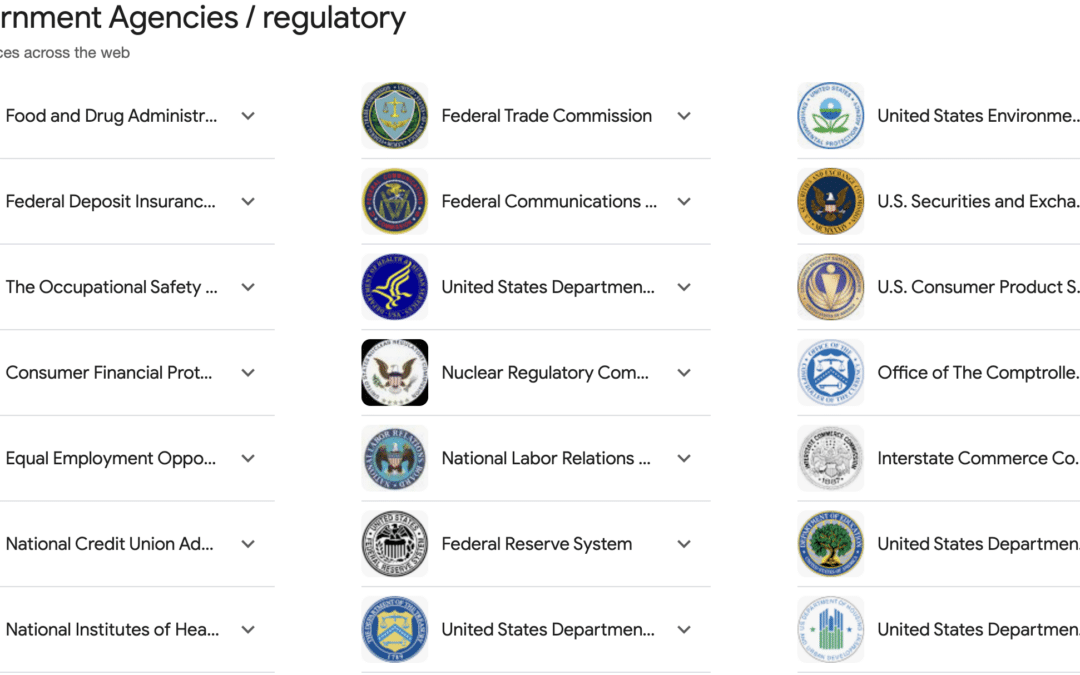This screenshot has height=675, width=1080.
Task: Click the Health and Human Services seal
Action: 394,287
